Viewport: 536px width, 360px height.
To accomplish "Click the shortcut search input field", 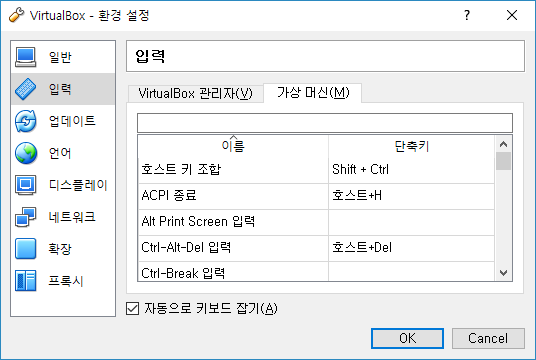I will pos(325,123).
